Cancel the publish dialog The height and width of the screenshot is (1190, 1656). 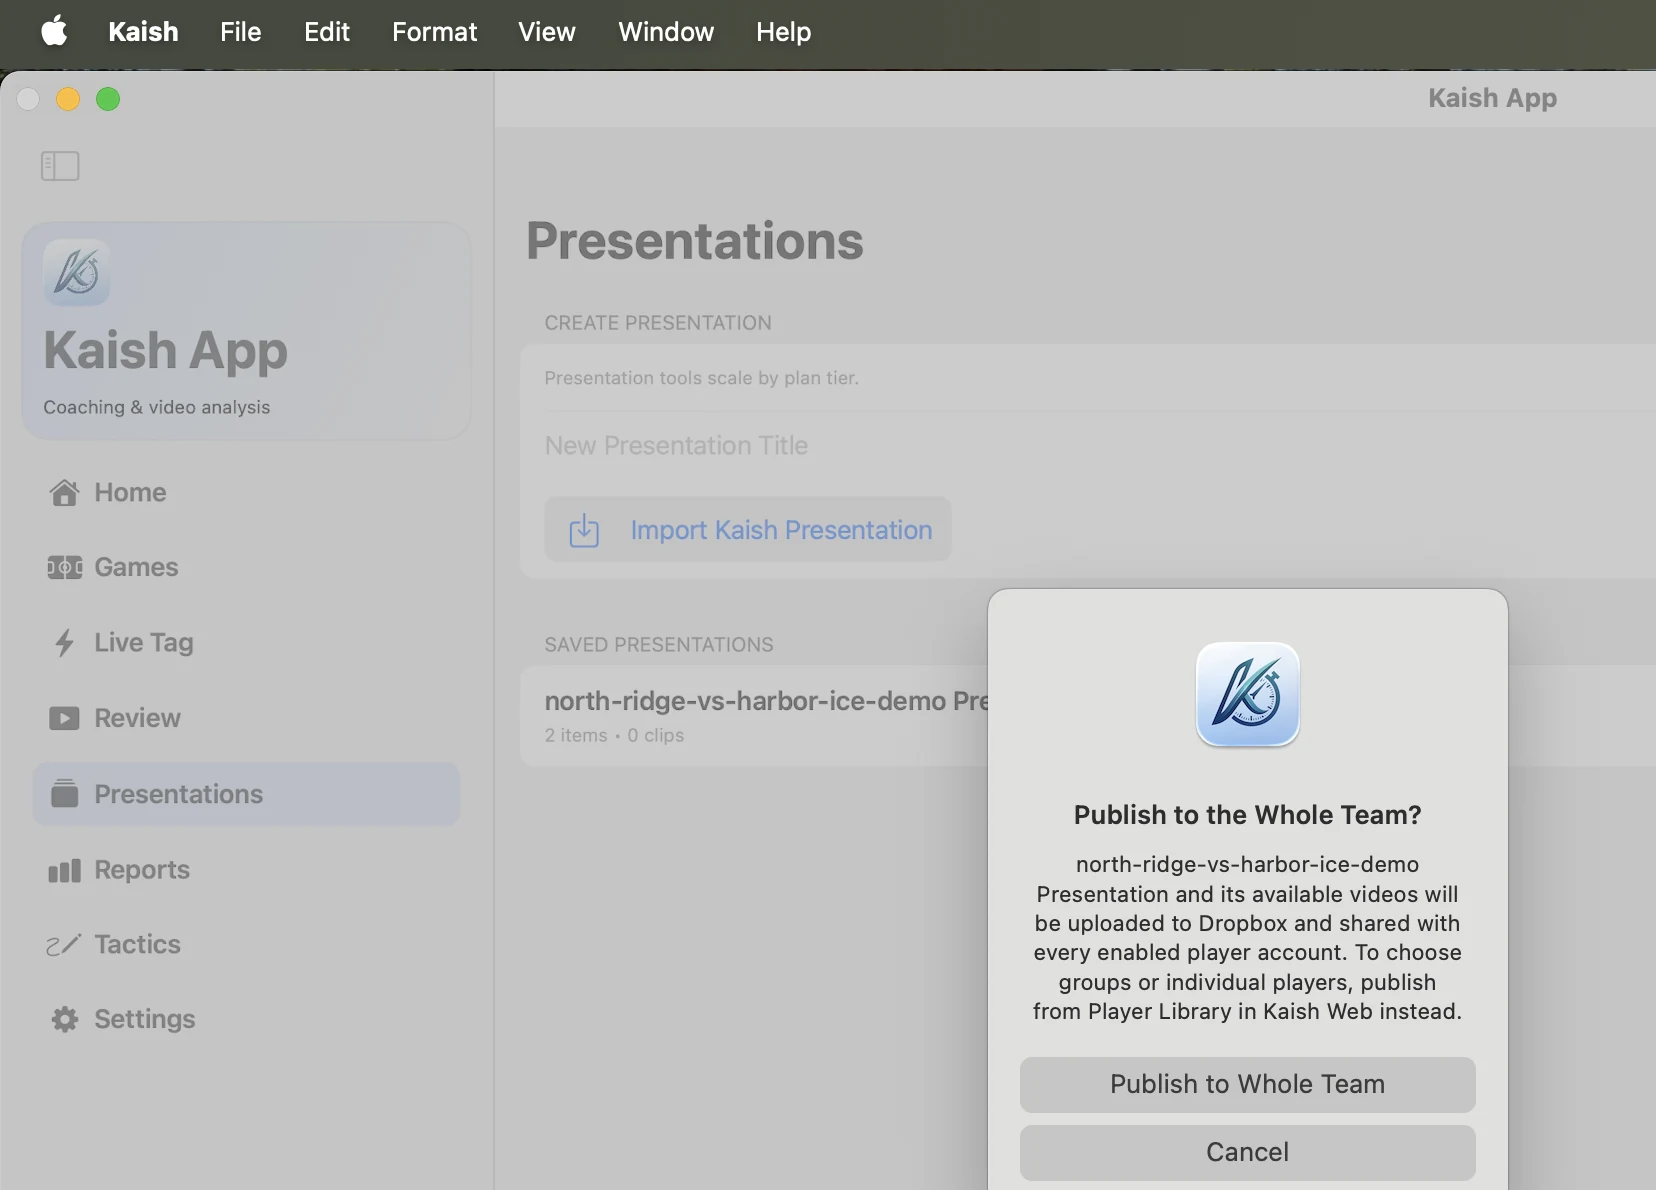[1248, 1153]
